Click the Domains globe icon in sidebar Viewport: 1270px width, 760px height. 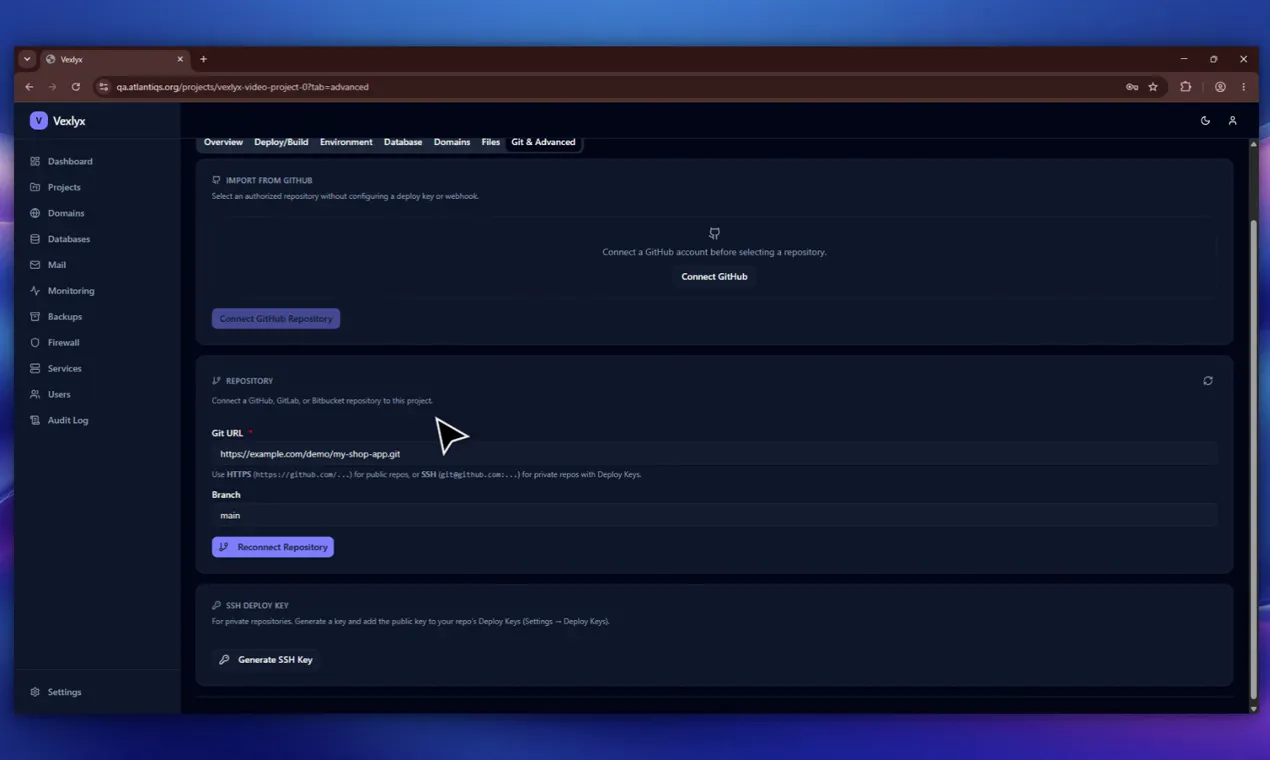click(35, 213)
